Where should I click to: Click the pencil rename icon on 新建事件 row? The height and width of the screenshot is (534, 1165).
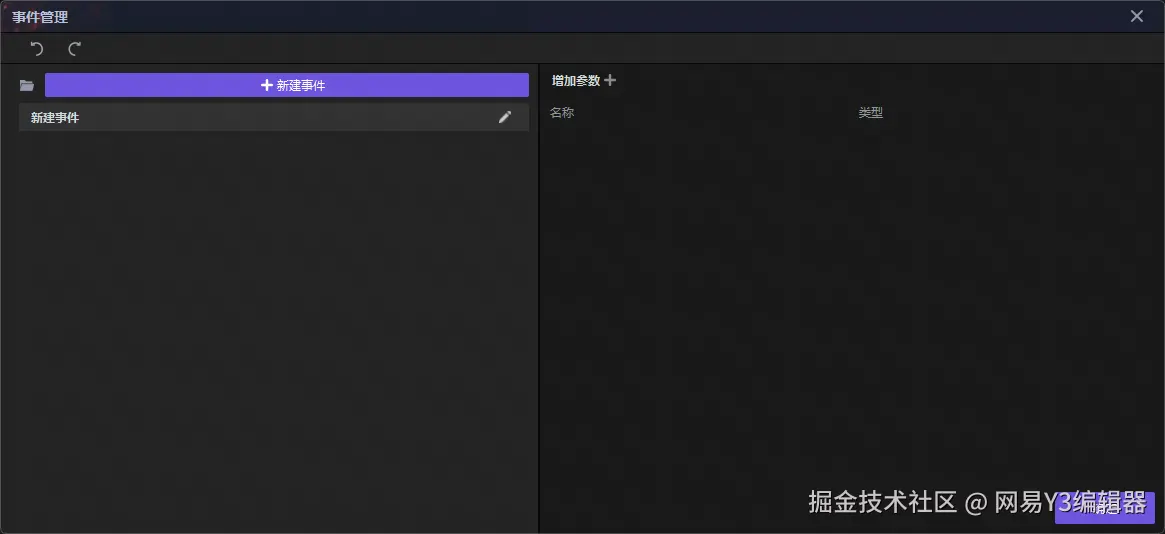tap(505, 117)
